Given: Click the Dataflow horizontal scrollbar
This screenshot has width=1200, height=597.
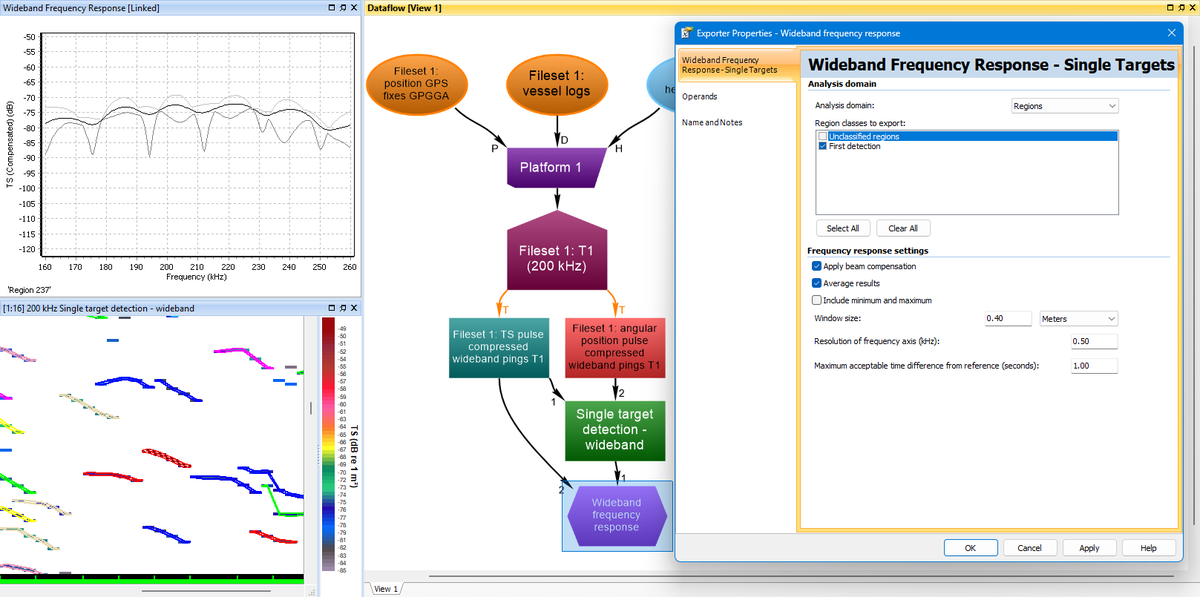Looking at the screenshot, I should [x=800, y=576].
